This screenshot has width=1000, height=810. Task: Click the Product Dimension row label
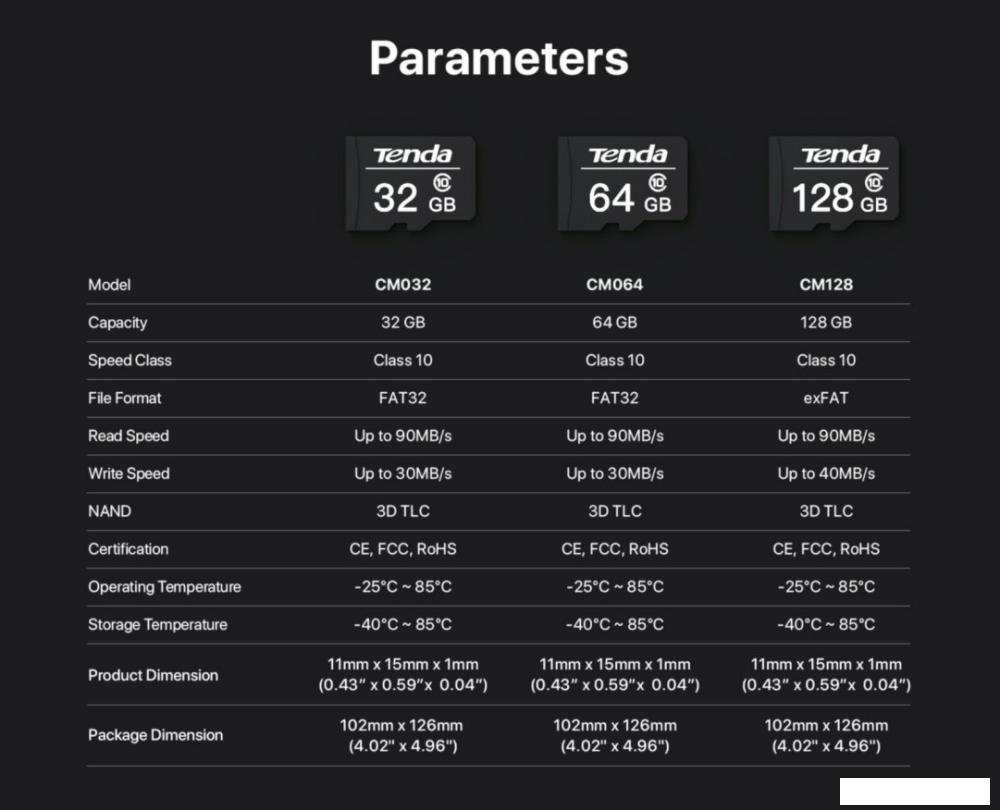click(153, 676)
